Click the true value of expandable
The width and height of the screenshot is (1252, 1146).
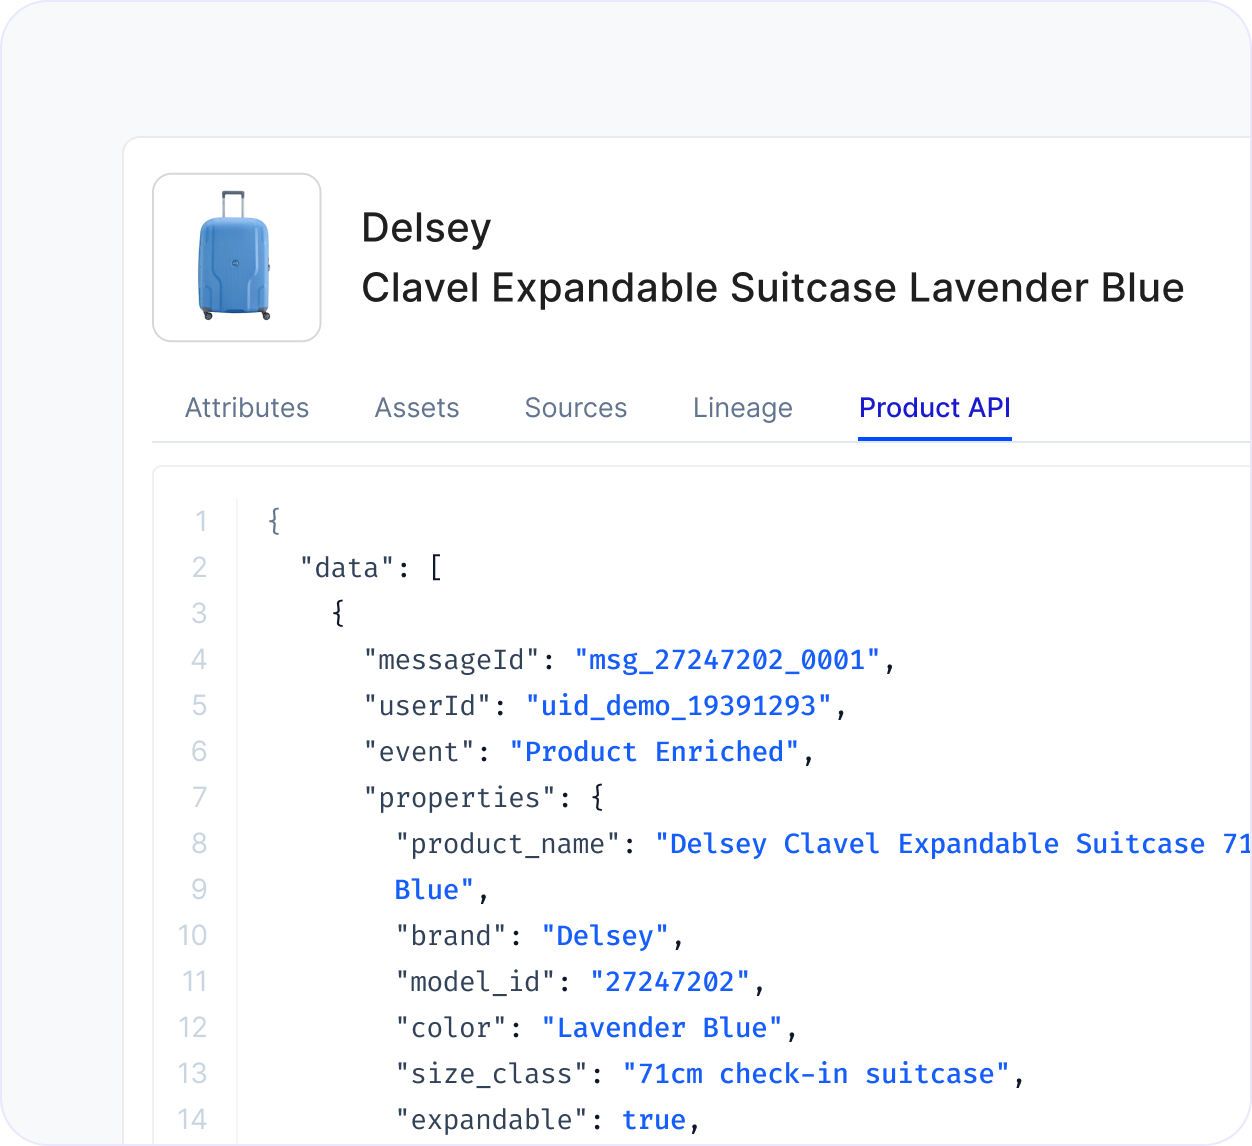pos(654,1120)
